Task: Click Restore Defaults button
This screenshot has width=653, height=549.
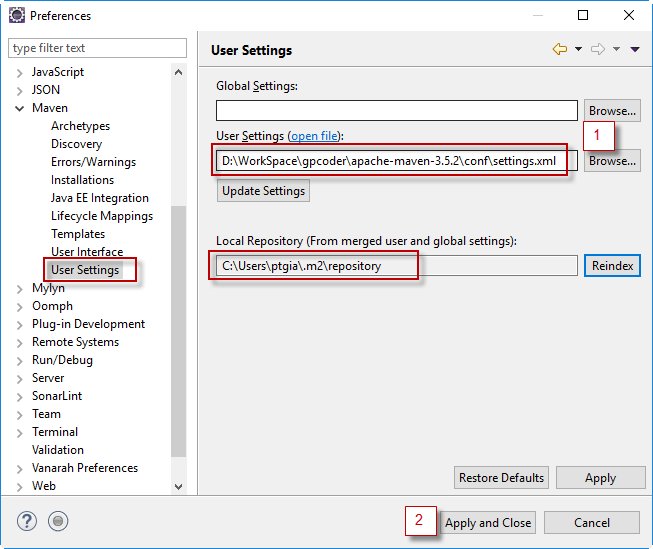Action: 501,478
